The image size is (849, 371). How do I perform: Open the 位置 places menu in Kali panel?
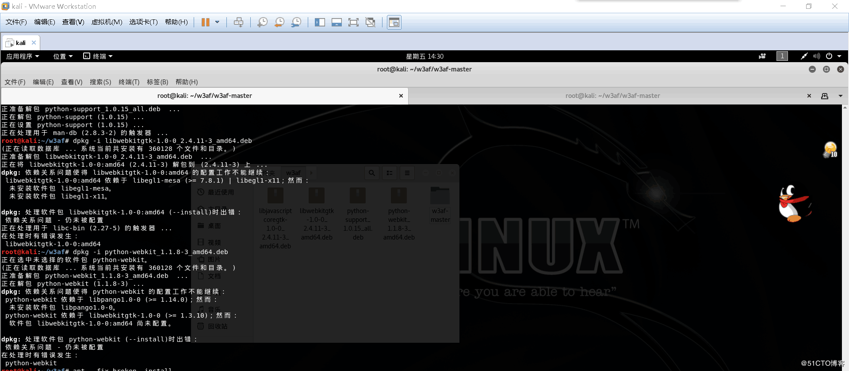pos(62,56)
